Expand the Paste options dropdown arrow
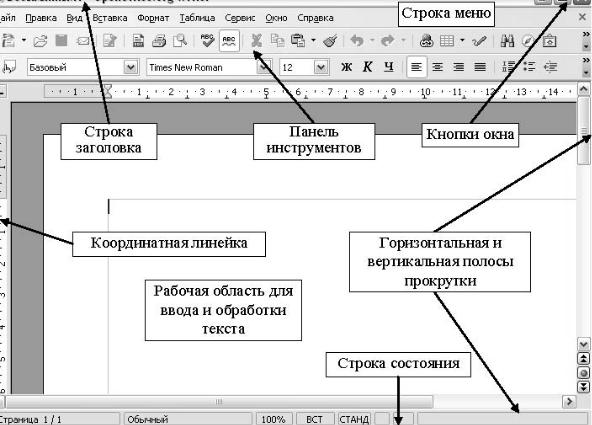The width and height of the screenshot is (592, 425). [313, 40]
